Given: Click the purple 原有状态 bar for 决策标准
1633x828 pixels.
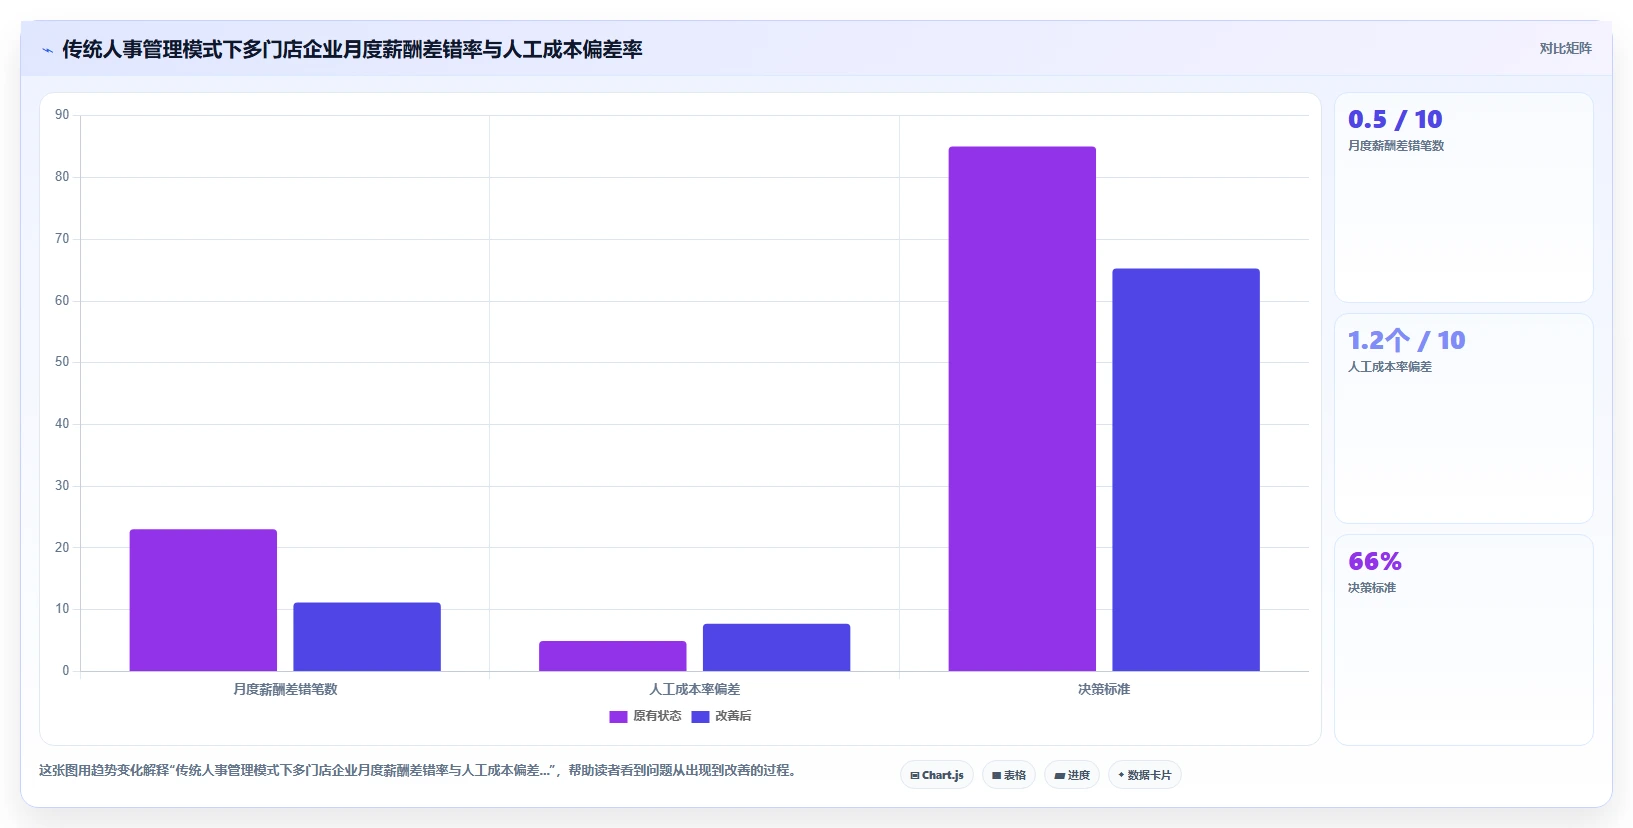Looking at the screenshot, I should pyautogui.click(x=1022, y=409).
